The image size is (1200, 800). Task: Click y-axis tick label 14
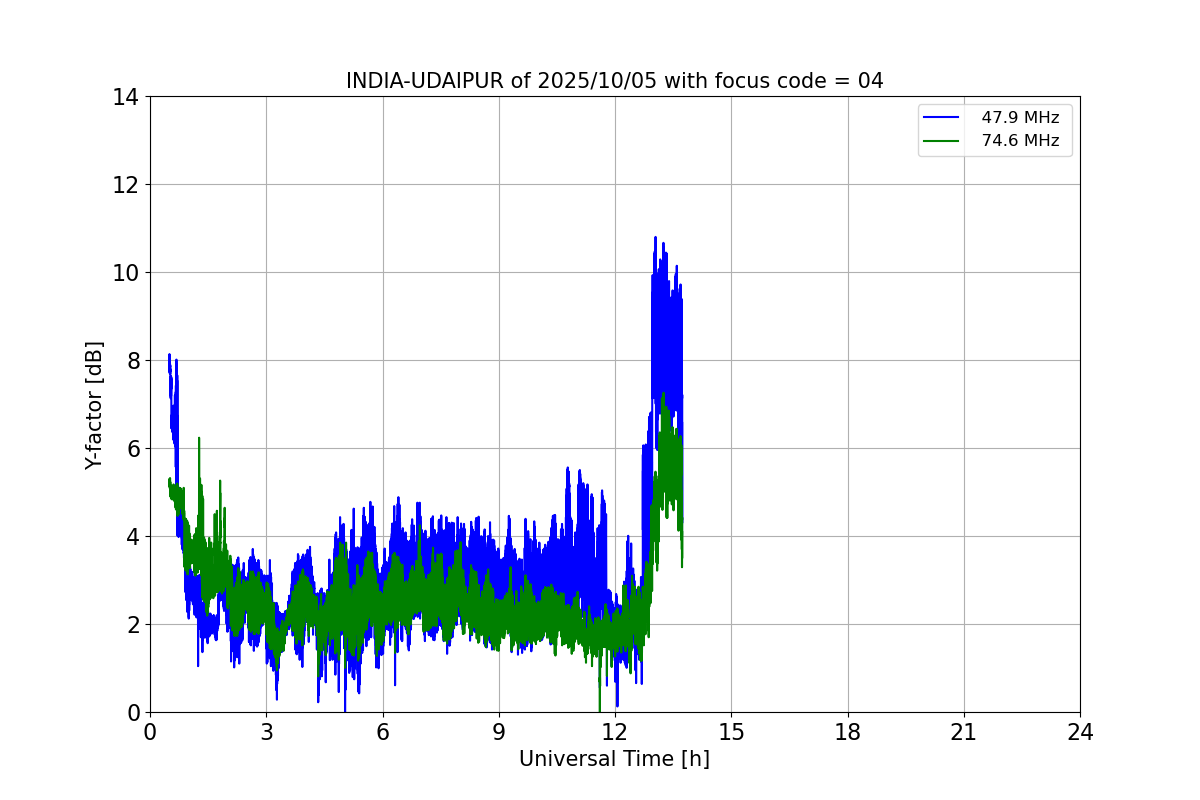pyautogui.click(x=126, y=97)
